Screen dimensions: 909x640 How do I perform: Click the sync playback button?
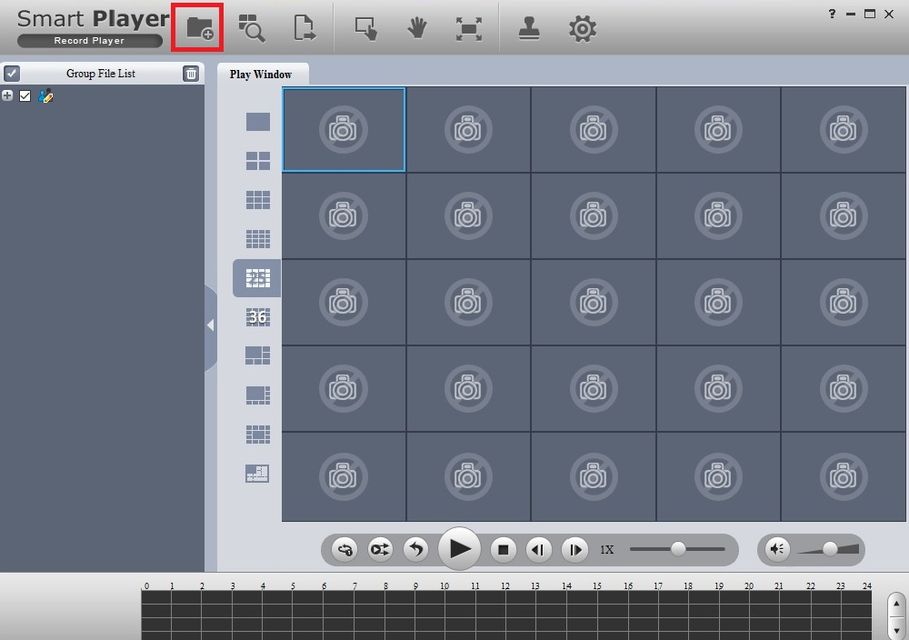(x=344, y=549)
